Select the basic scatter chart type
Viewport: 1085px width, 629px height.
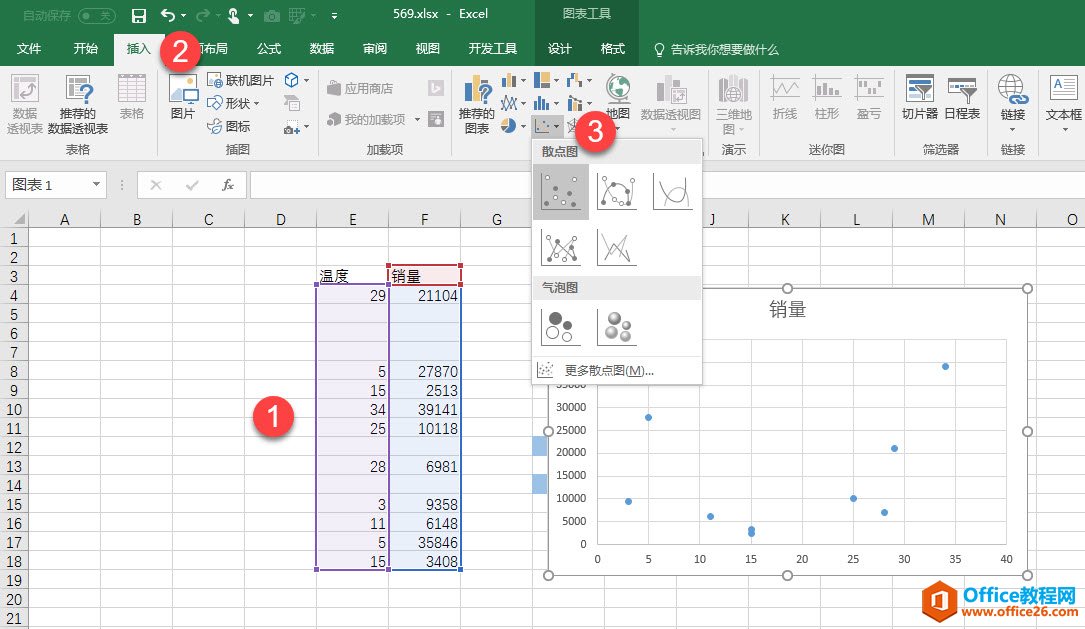(x=560, y=192)
